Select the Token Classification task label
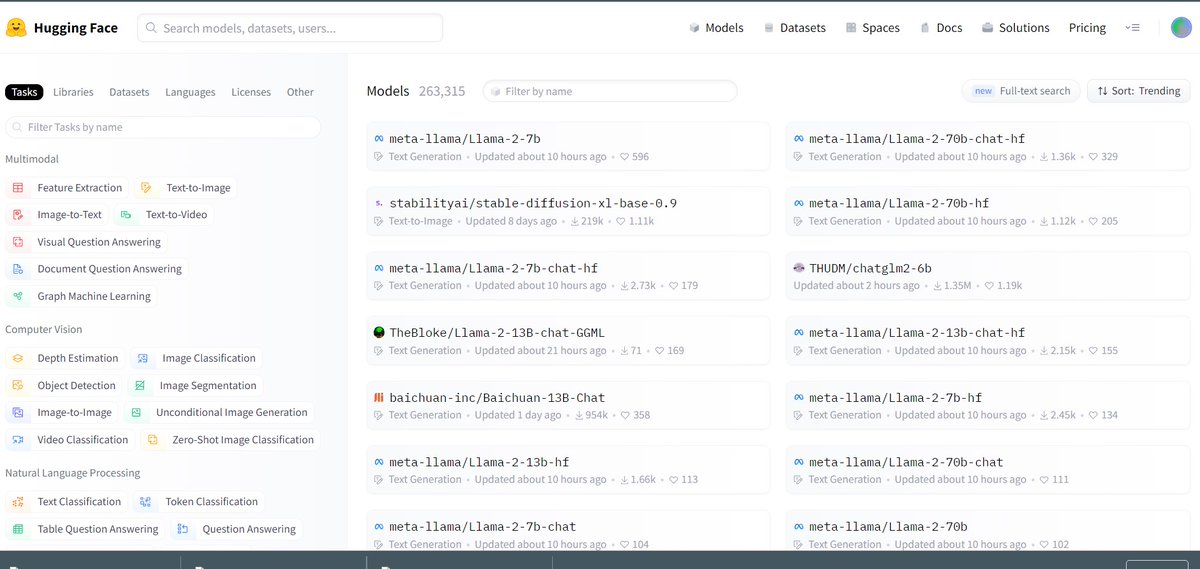The image size is (1200, 569). coord(211,502)
